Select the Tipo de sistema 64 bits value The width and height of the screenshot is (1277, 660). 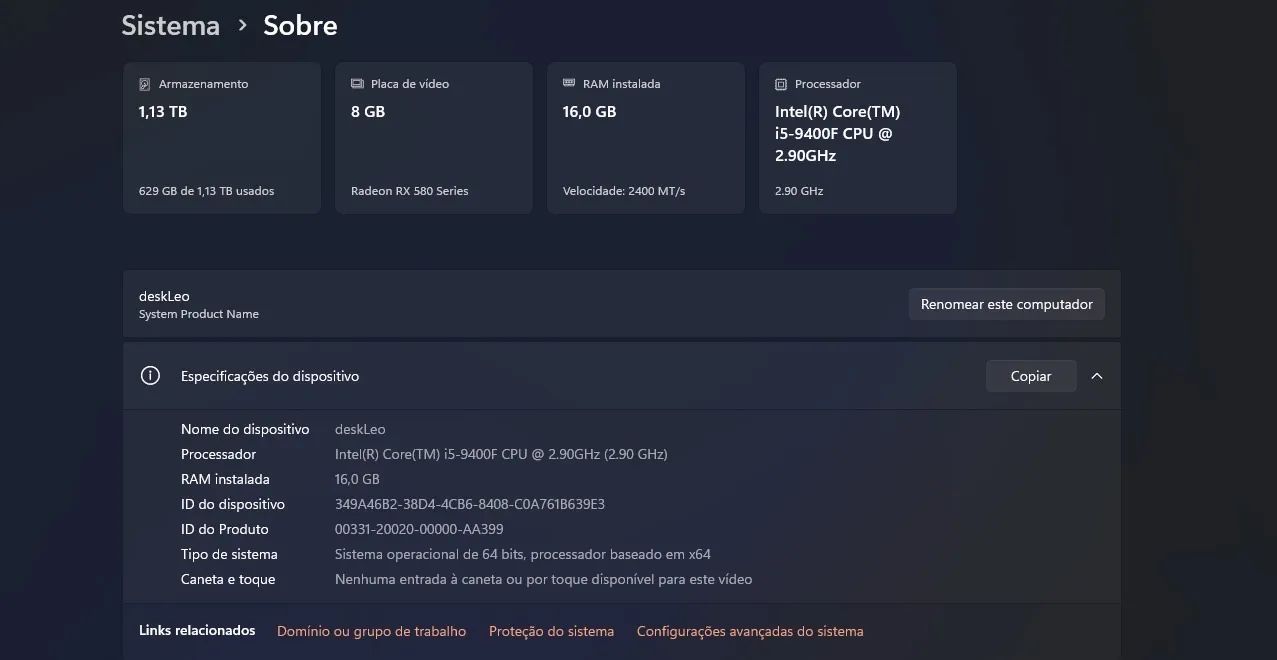point(523,554)
